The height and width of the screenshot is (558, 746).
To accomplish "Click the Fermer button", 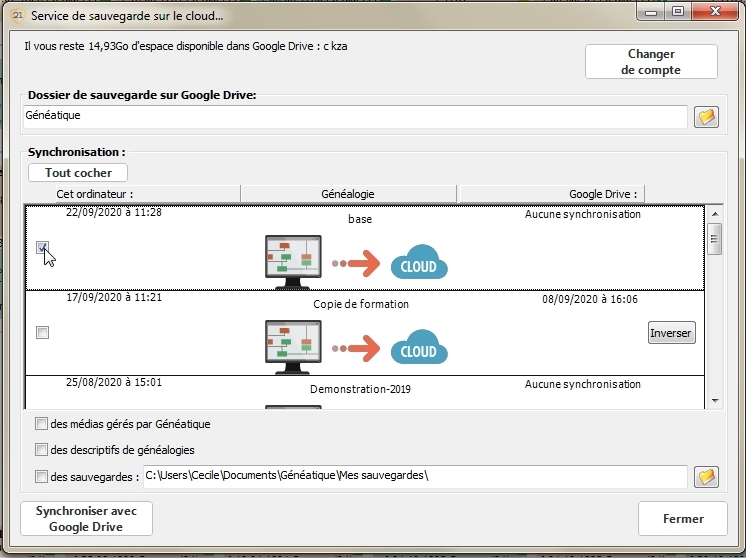I will [x=683, y=519].
